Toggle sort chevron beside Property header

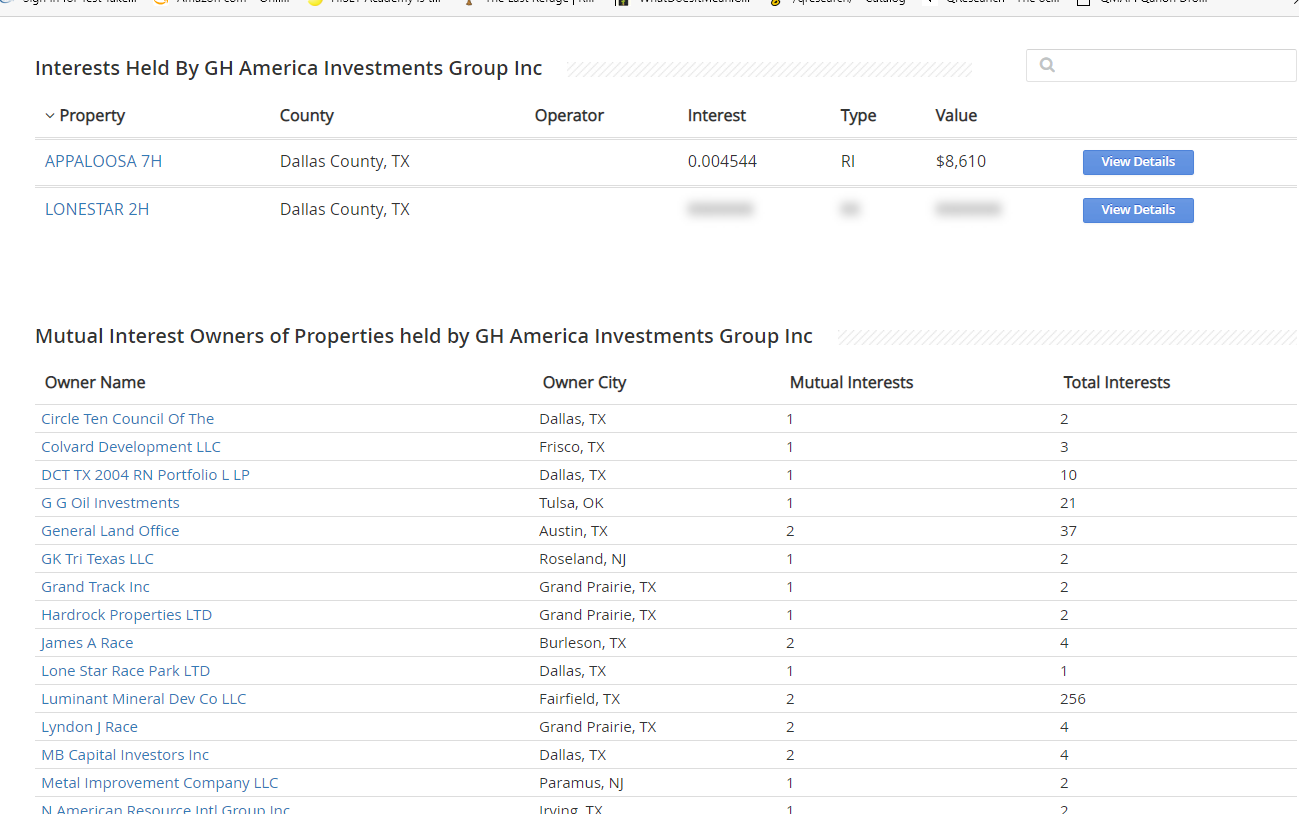50,116
